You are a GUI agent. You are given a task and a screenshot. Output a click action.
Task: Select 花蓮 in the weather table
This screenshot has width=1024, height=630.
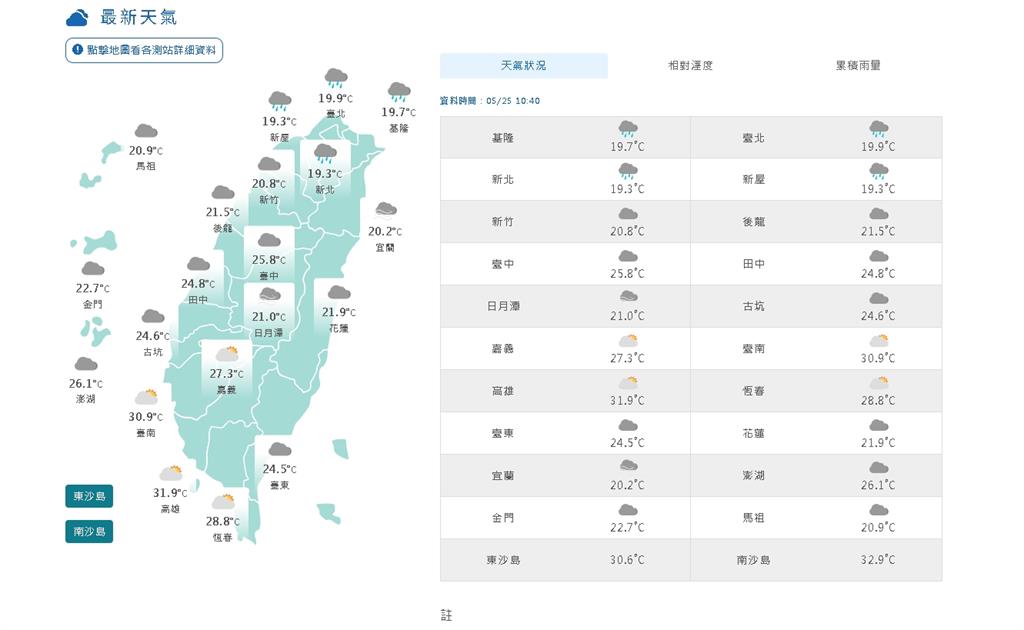pos(753,433)
